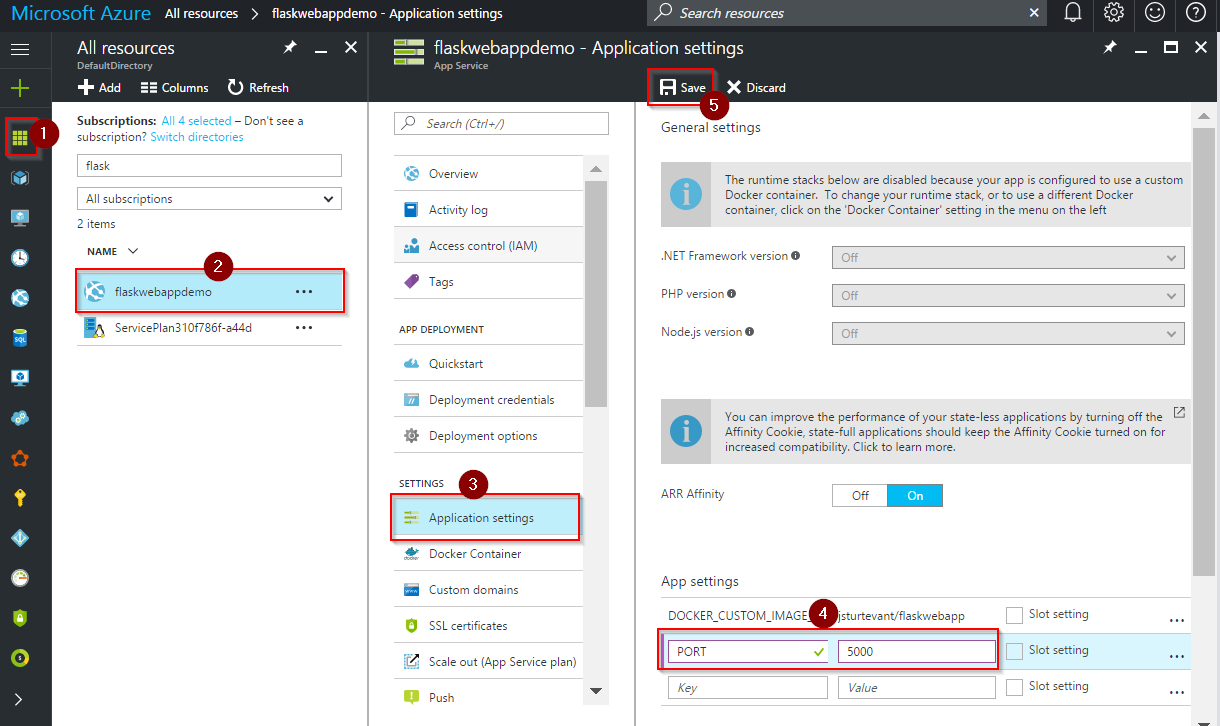Open Activity log menu item
Viewport: 1220px width, 726px height.
pyautogui.click(x=488, y=210)
